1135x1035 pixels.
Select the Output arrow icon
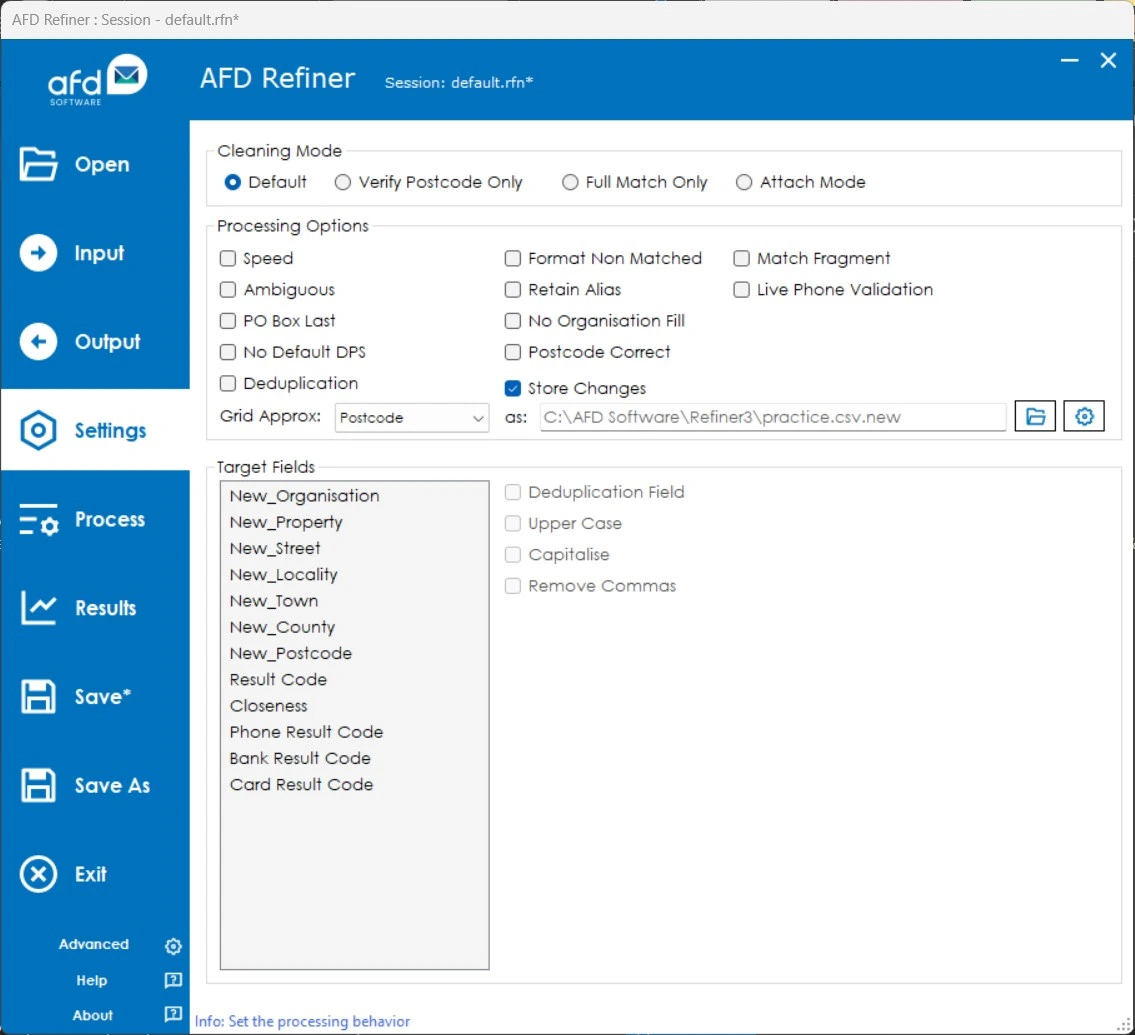38,342
